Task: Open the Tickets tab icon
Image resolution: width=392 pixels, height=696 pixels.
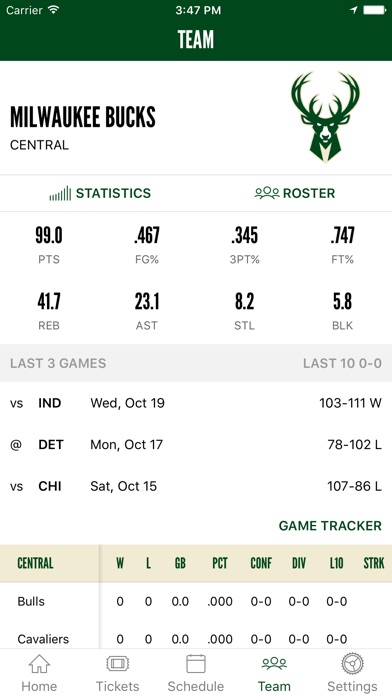Action: (118, 664)
